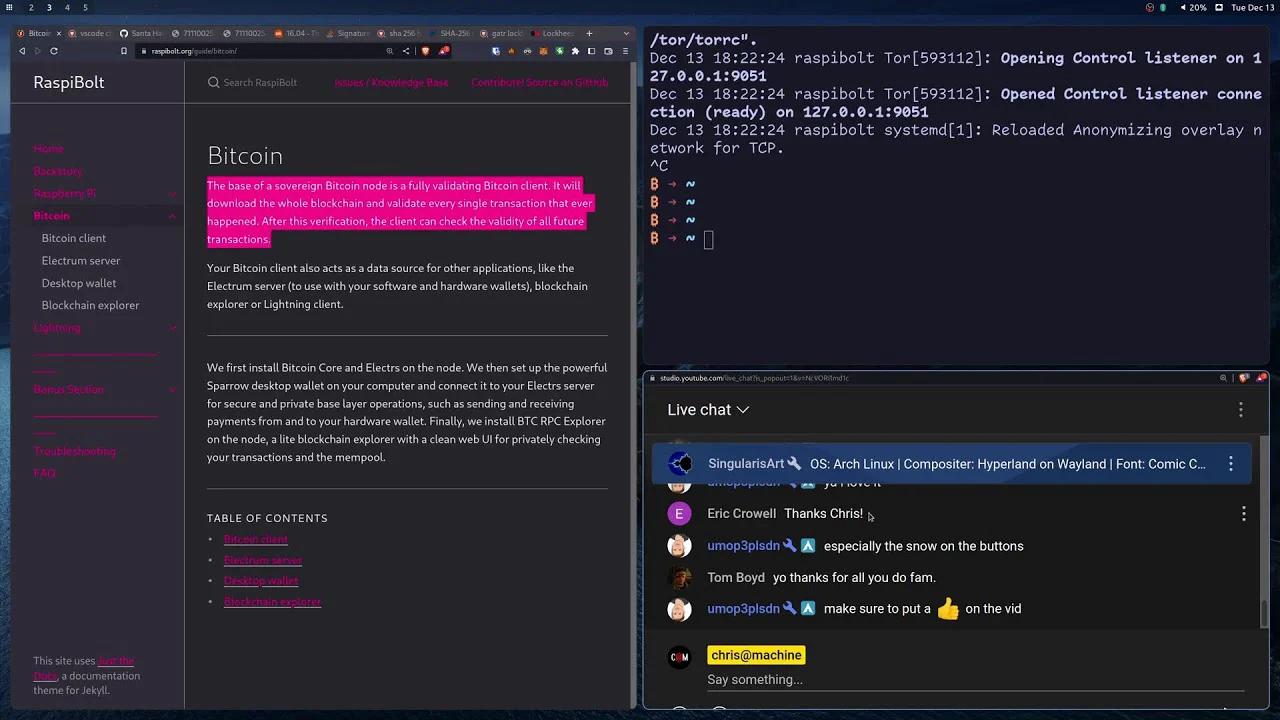Screen dimensions: 1280x720
Task: Click the Electrum server table of contents link
Action: pyautogui.click(x=262, y=560)
